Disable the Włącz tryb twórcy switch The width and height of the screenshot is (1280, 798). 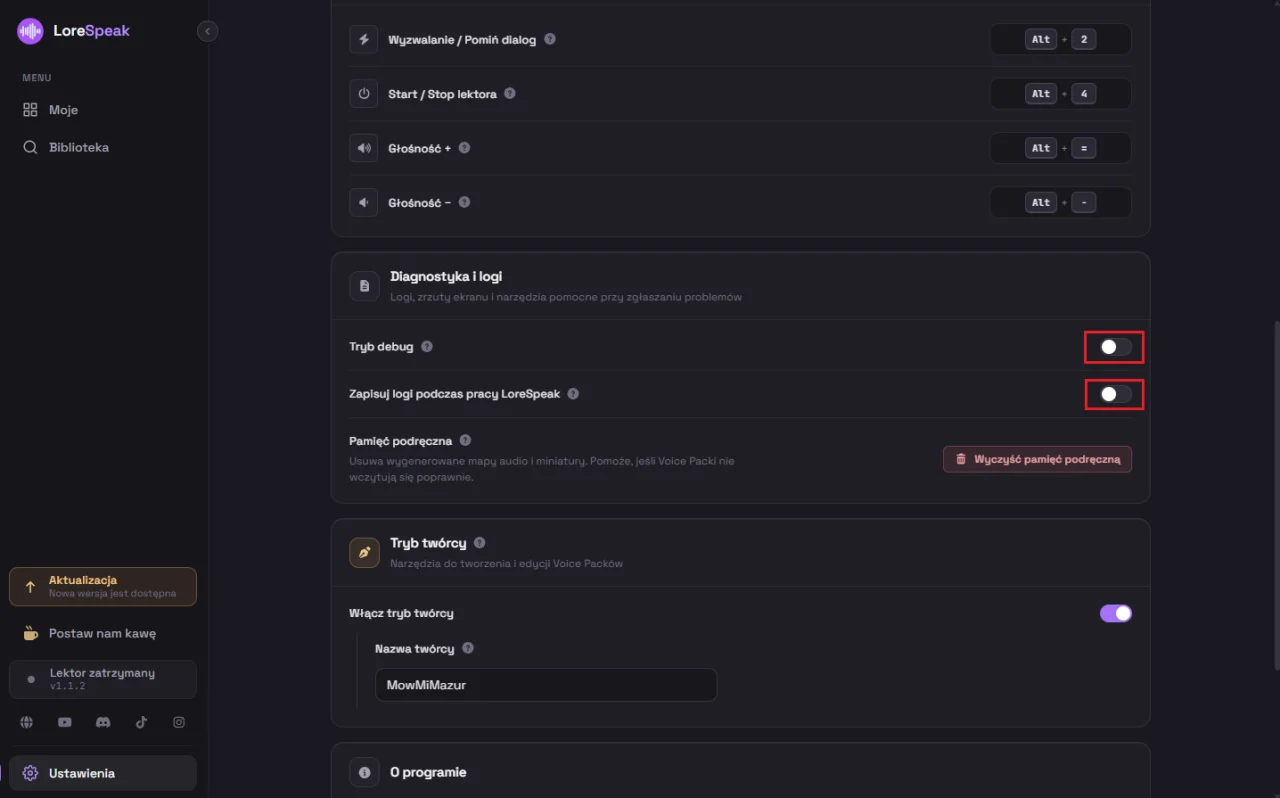(x=1116, y=613)
